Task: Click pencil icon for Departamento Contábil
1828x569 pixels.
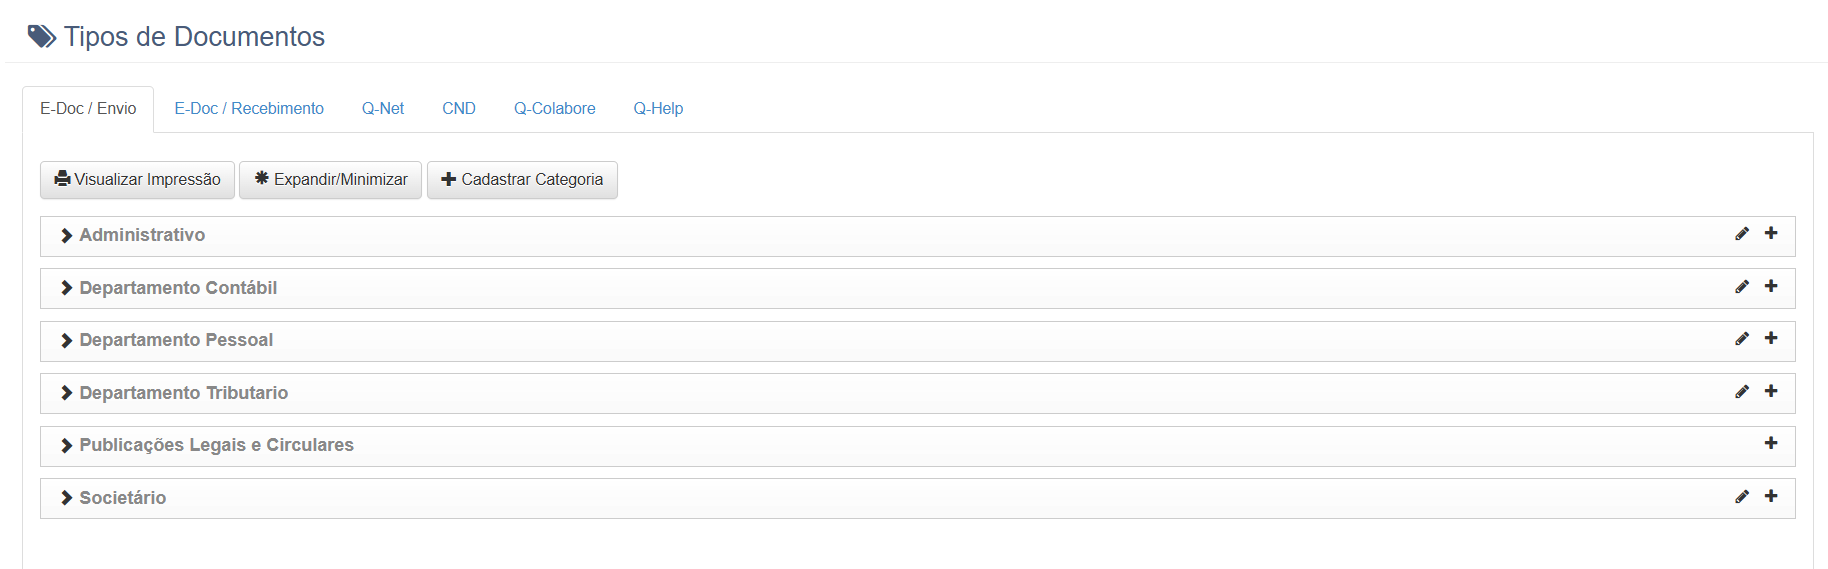Action: pyautogui.click(x=1742, y=287)
